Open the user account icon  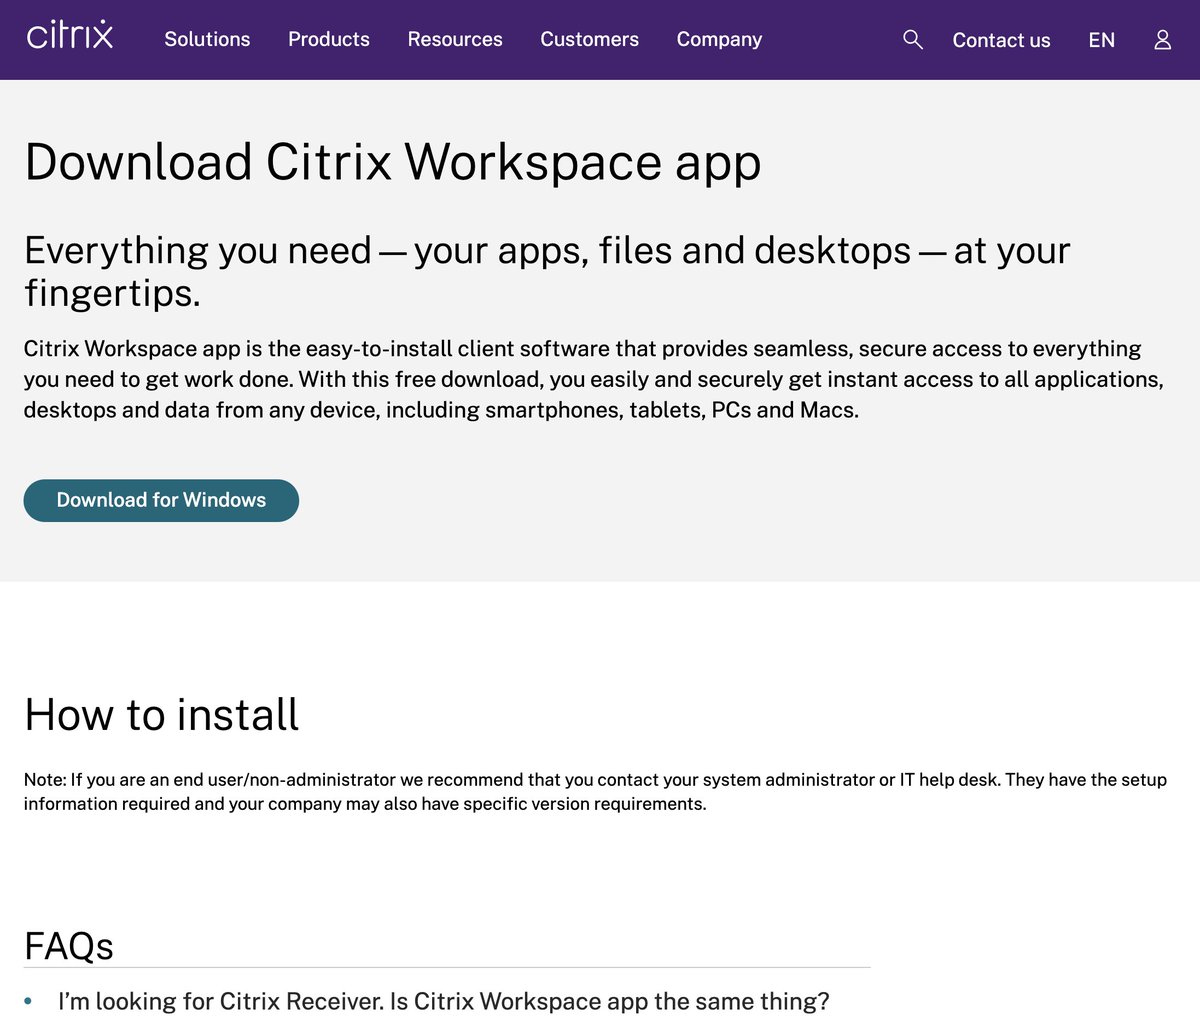pyautogui.click(x=1162, y=40)
